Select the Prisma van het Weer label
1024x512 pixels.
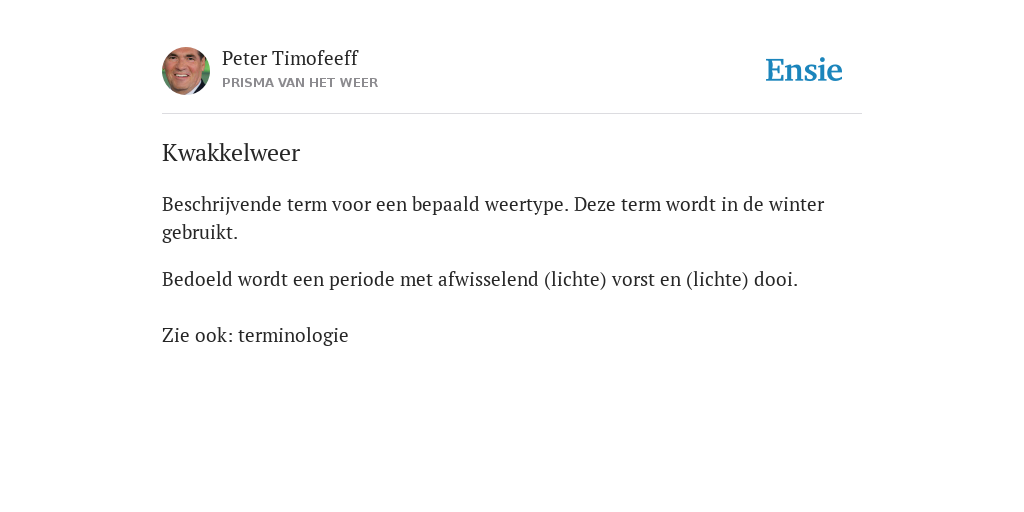[x=300, y=83]
